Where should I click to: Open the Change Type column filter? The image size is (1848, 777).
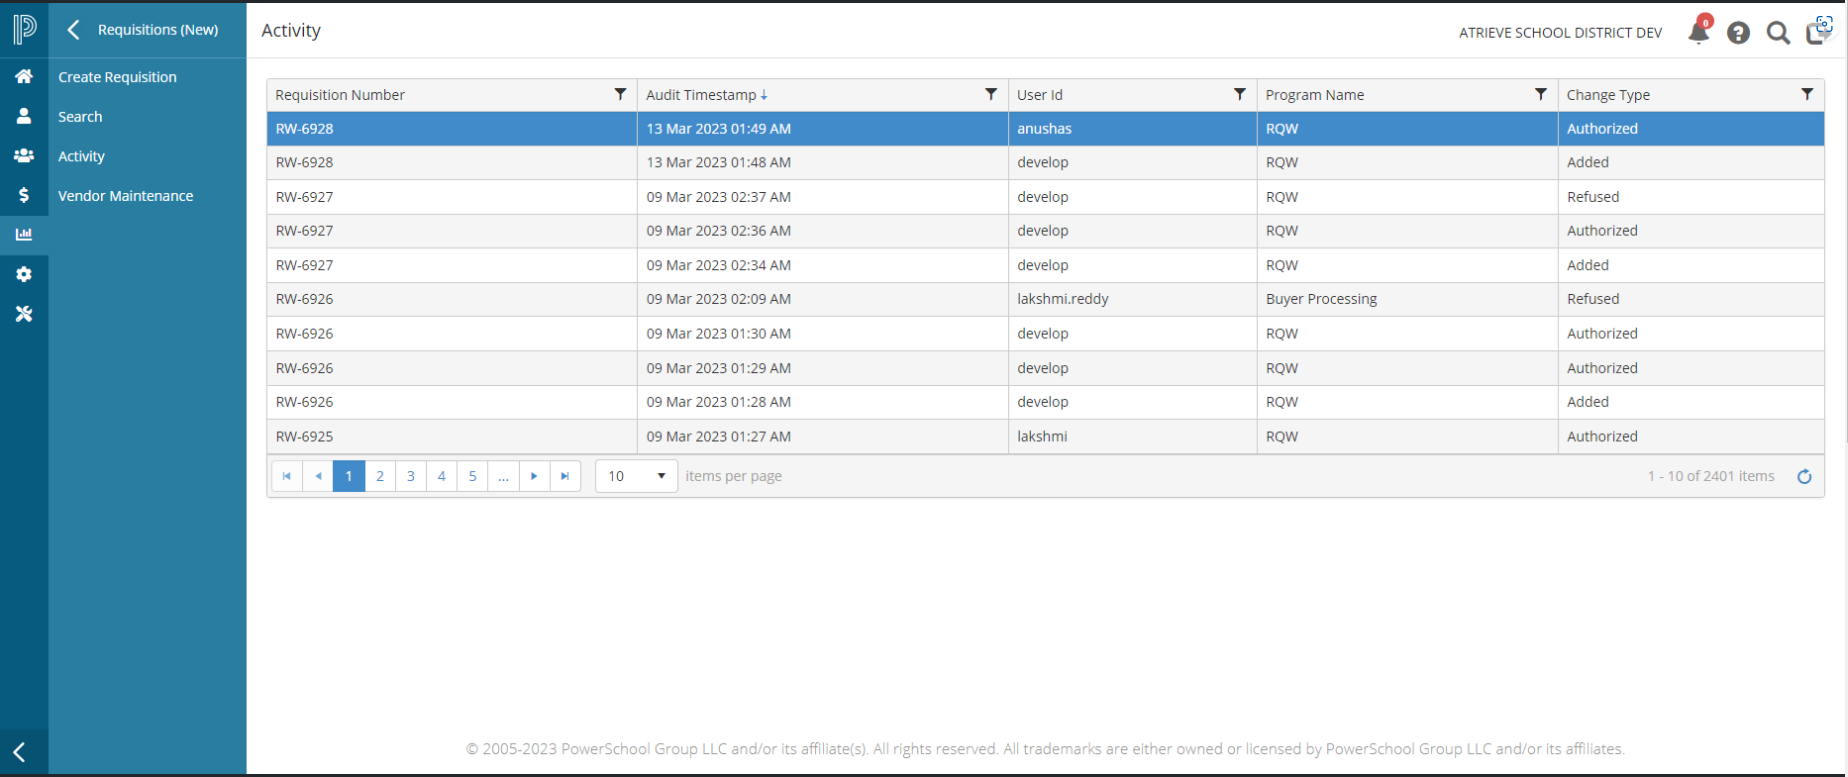pos(1806,94)
